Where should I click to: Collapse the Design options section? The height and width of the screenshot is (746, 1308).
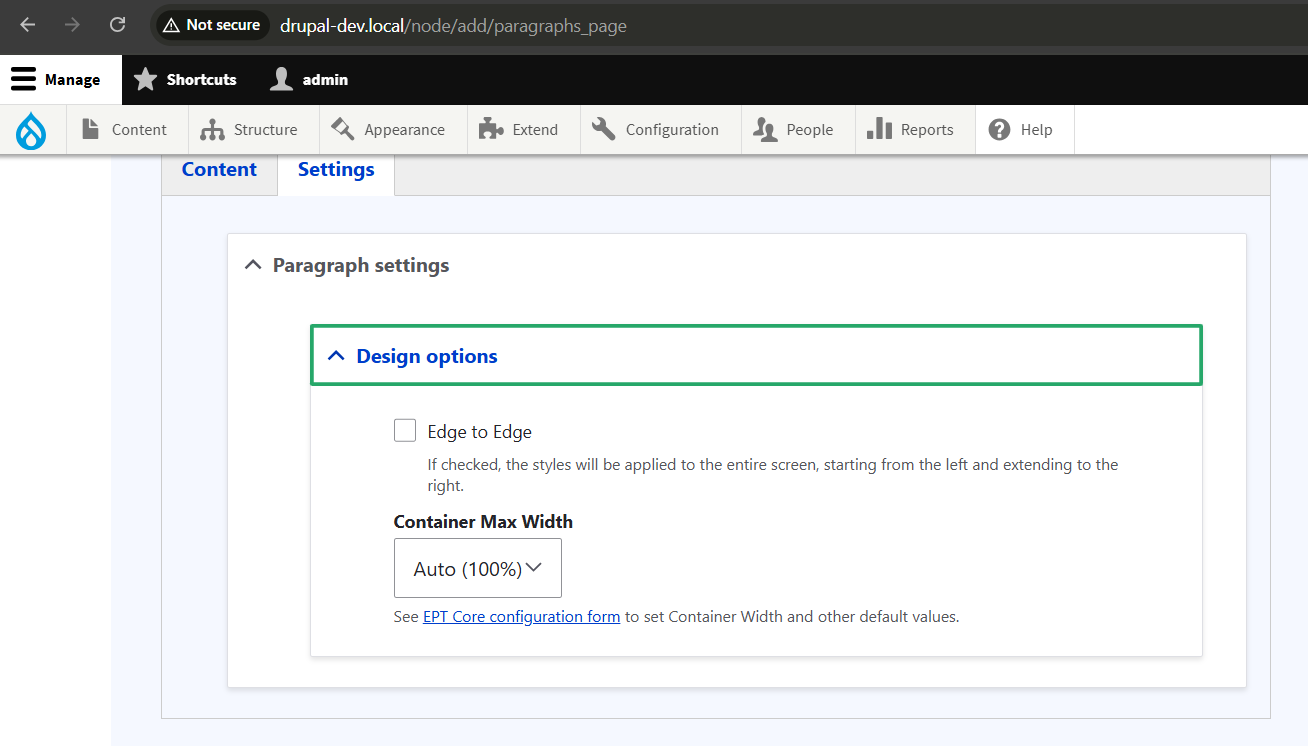pos(756,356)
